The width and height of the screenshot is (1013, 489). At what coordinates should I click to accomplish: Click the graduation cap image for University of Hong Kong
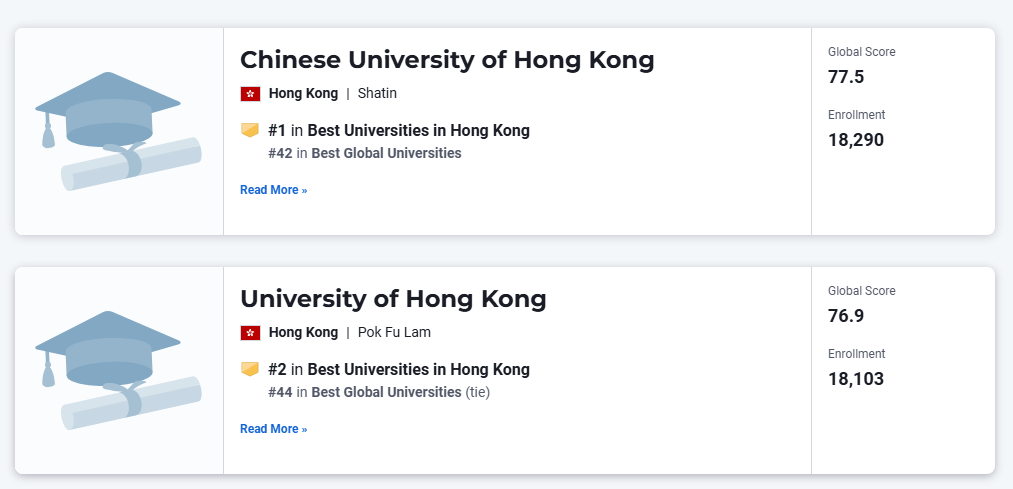point(118,370)
